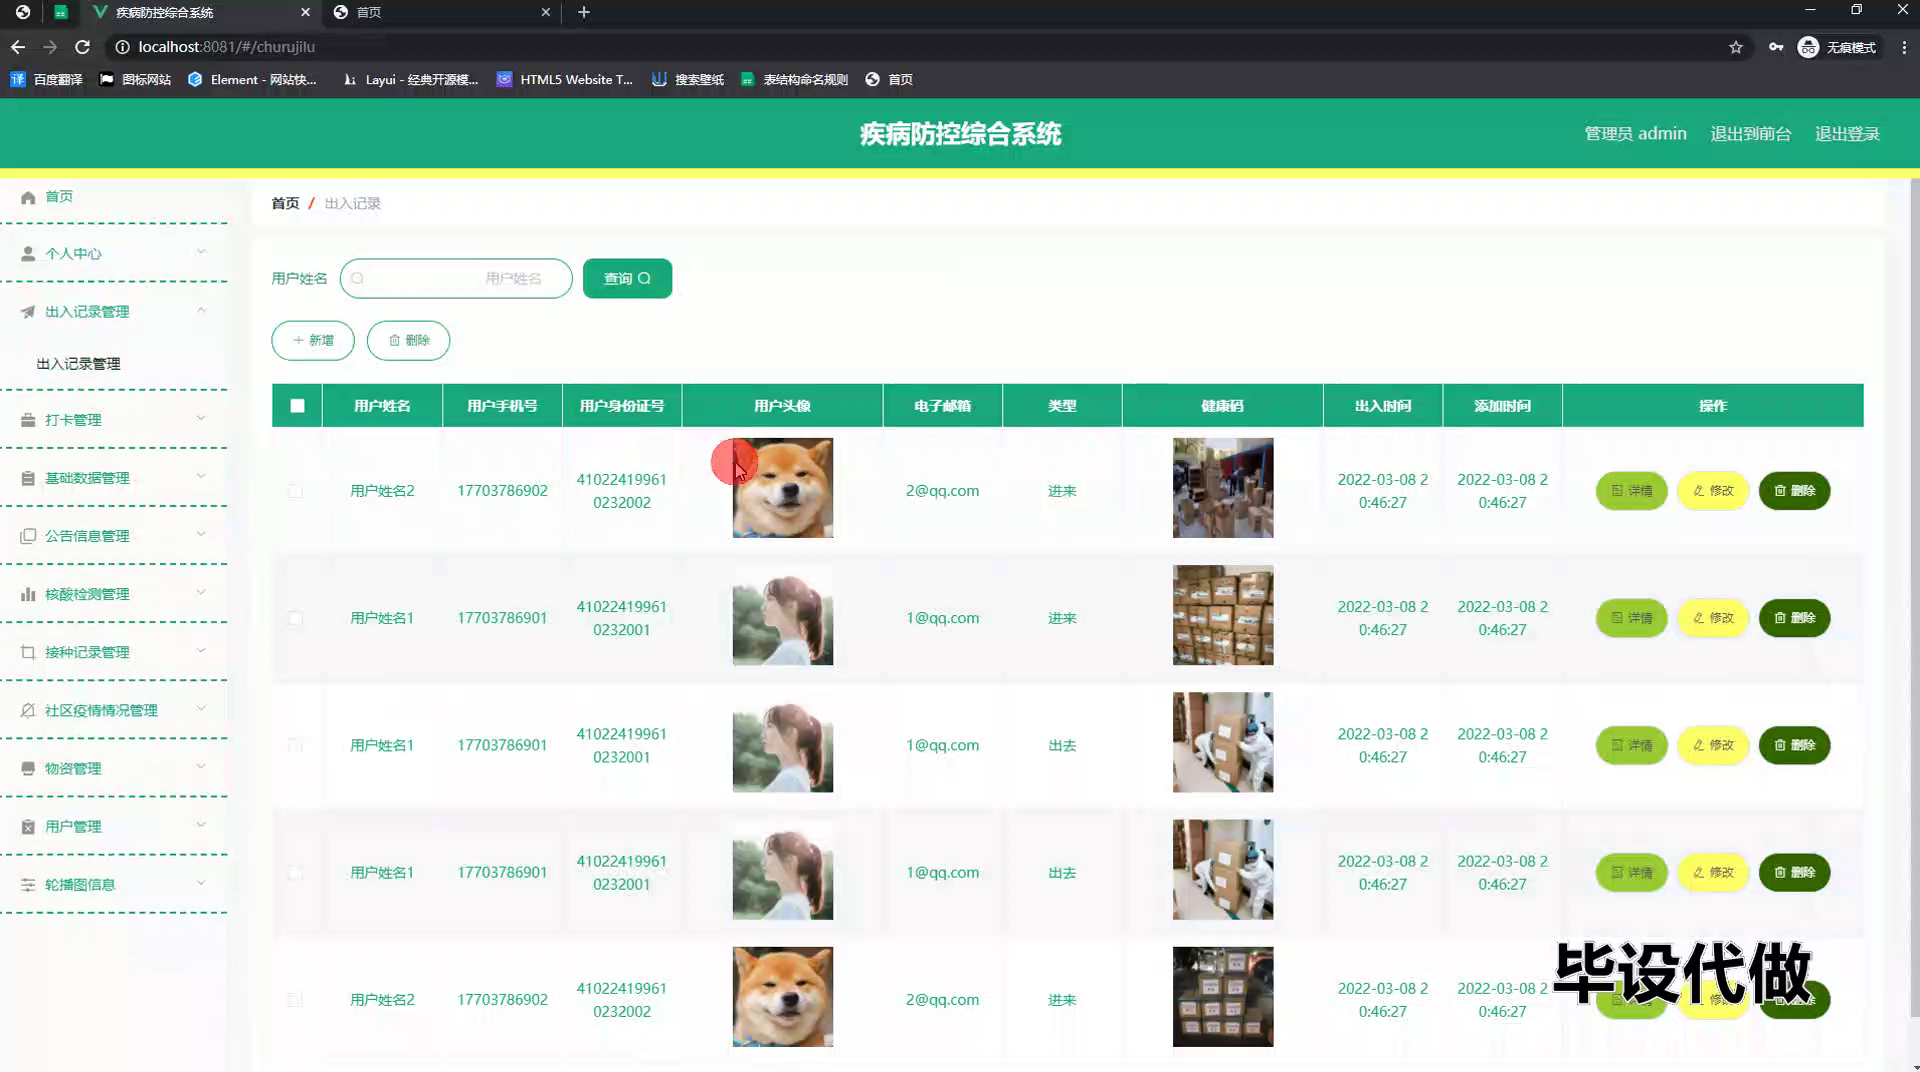Expand the 物资管理 menu chevron
This screenshot has width=1920, height=1072.
click(x=201, y=766)
